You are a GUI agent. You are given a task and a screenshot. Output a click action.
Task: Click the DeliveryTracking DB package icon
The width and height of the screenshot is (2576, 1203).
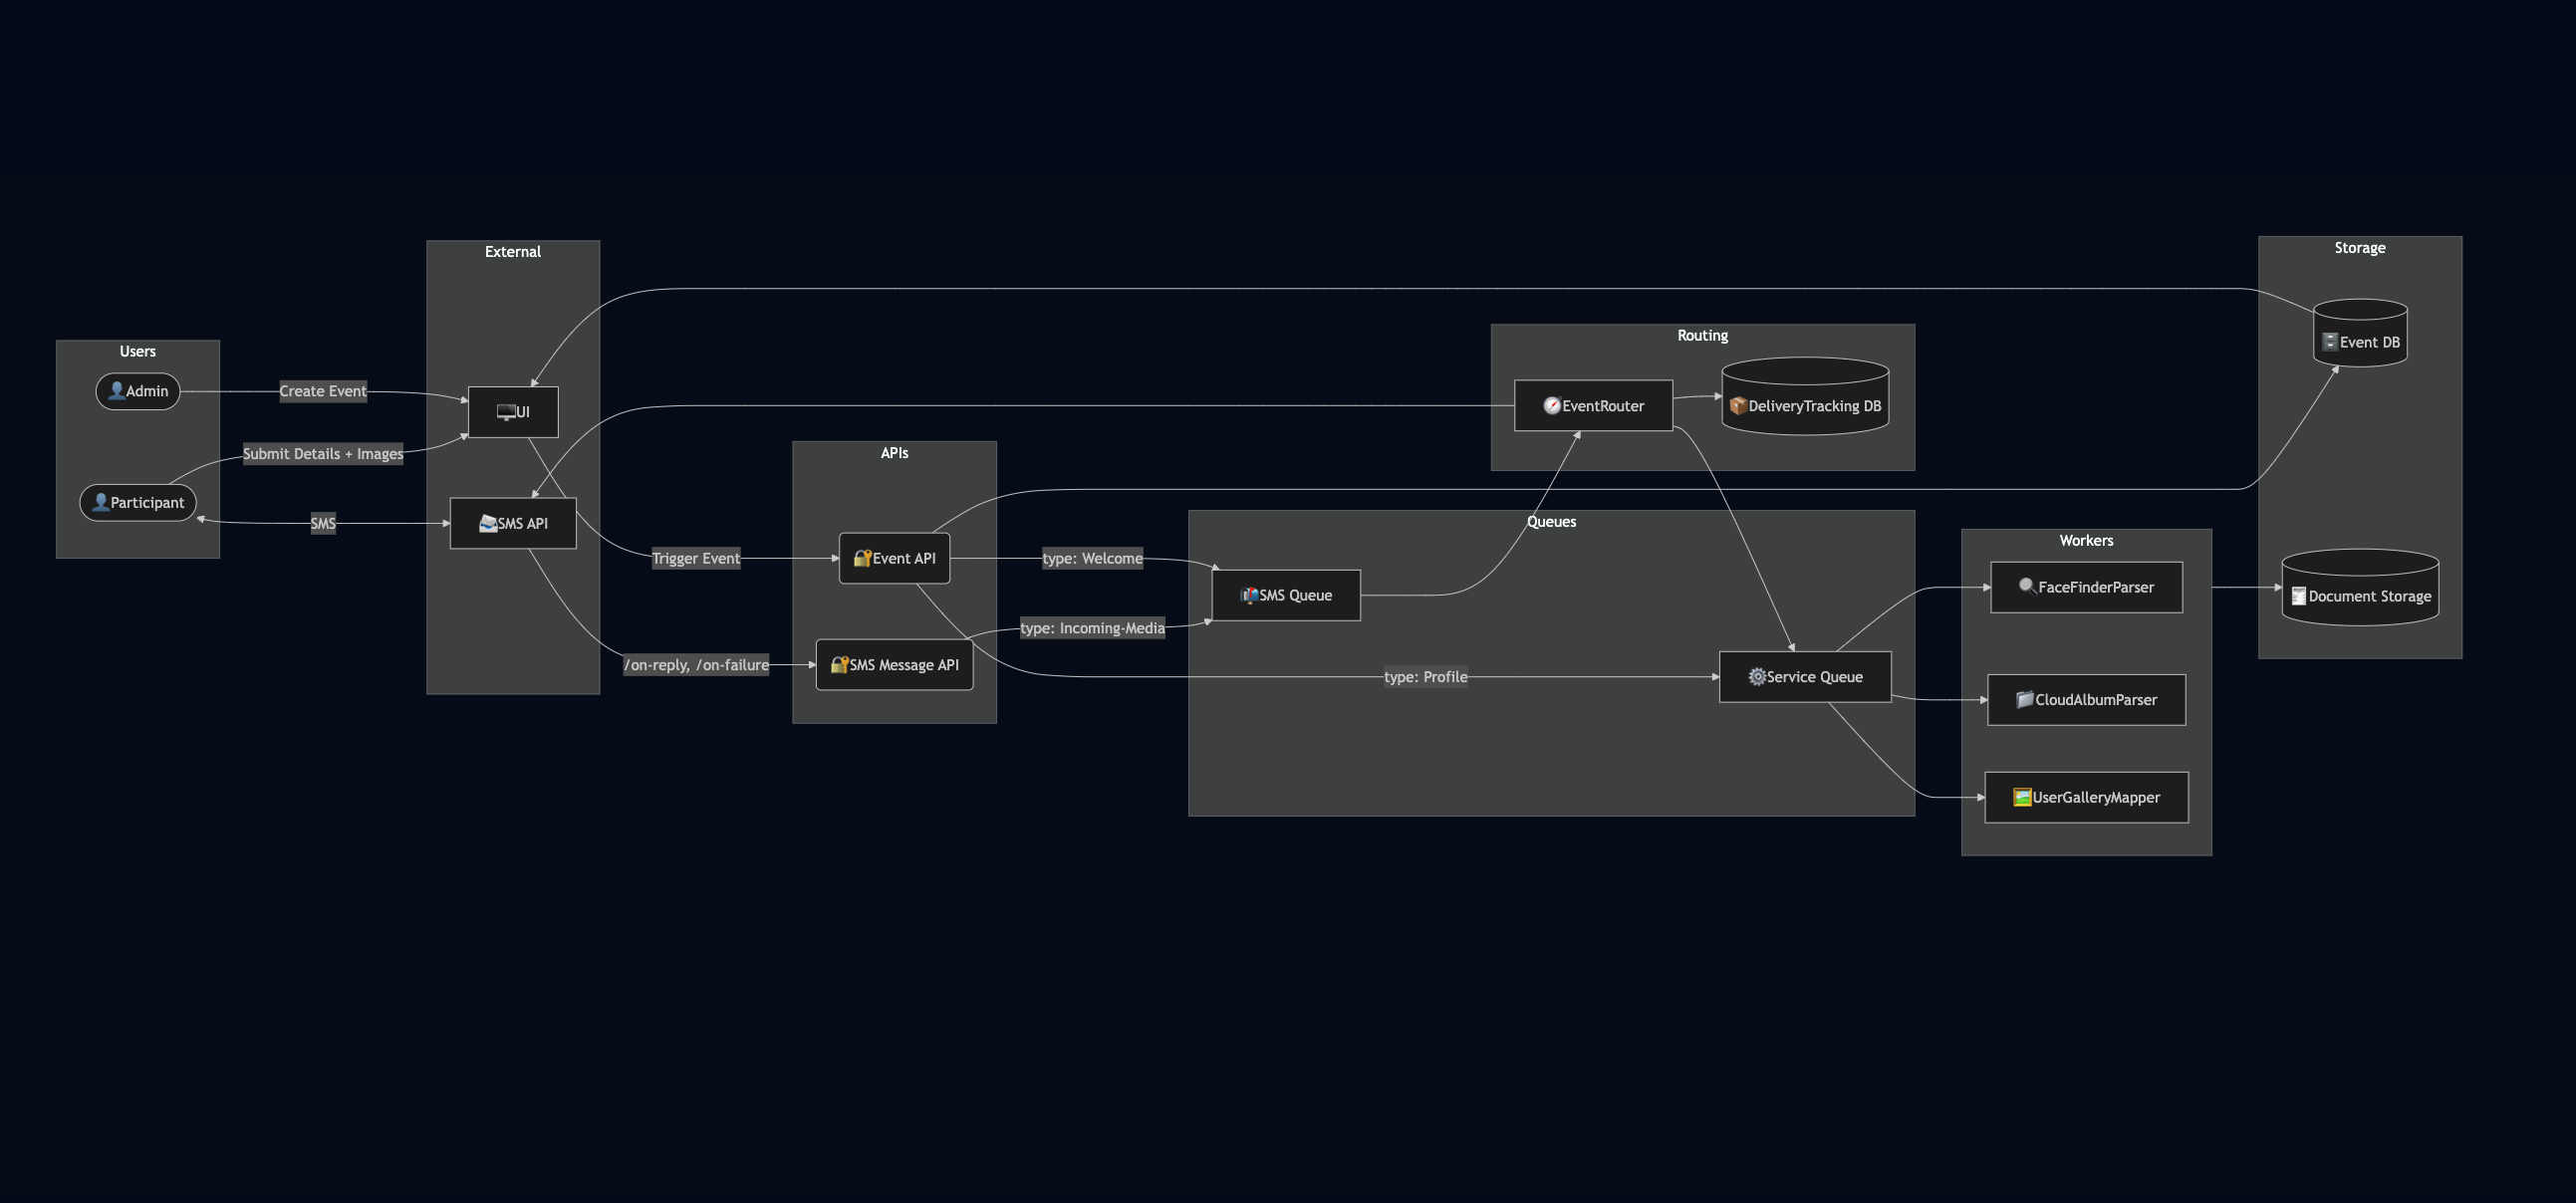1737,405
